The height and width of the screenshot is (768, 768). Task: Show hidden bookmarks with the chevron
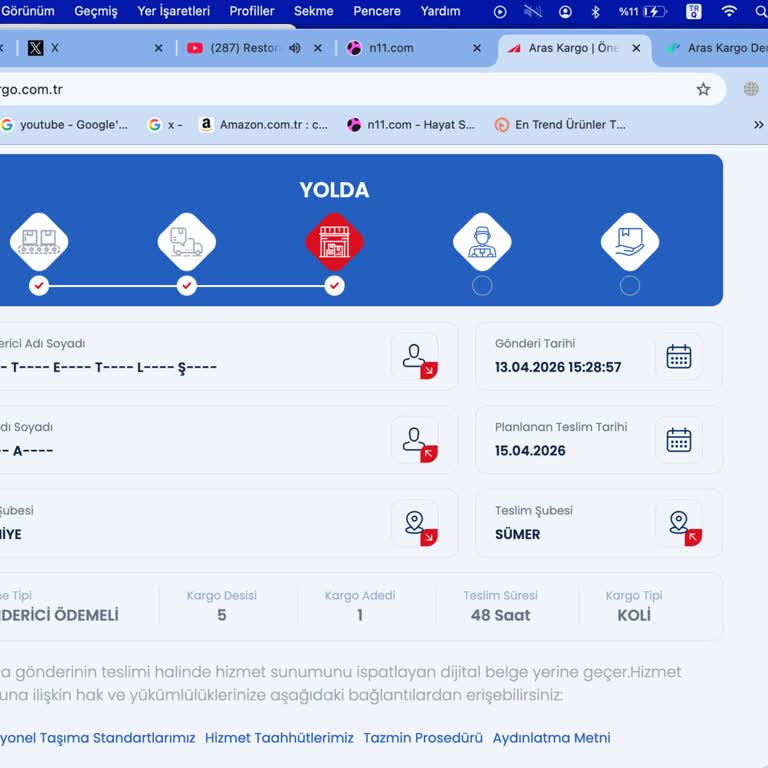tap(758, 125)
